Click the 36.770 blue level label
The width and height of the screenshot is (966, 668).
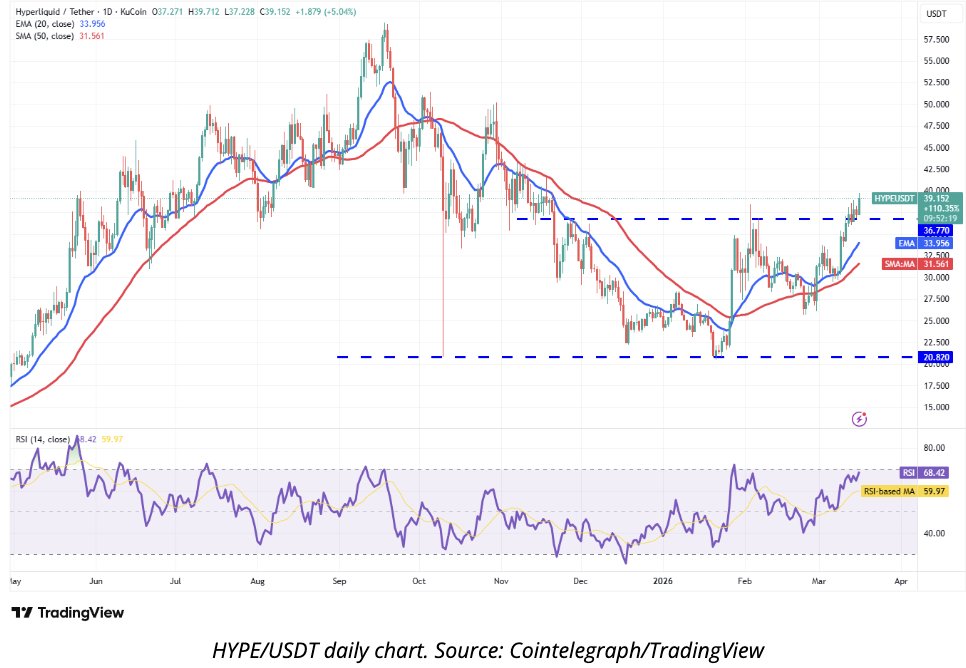936,230
